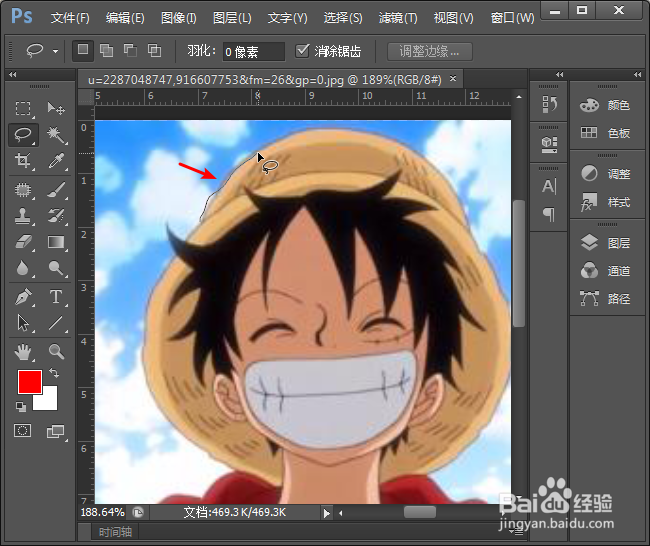Select the Gradient tool
The image size is (650, 546).
56,242
